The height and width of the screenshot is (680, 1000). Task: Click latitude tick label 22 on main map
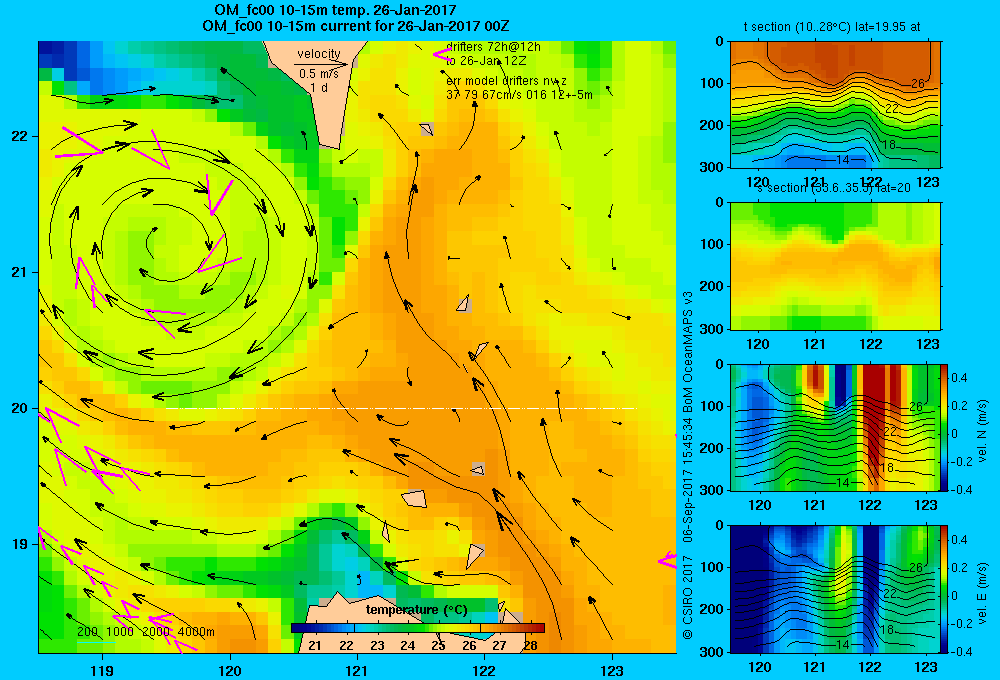click(20, 136)
